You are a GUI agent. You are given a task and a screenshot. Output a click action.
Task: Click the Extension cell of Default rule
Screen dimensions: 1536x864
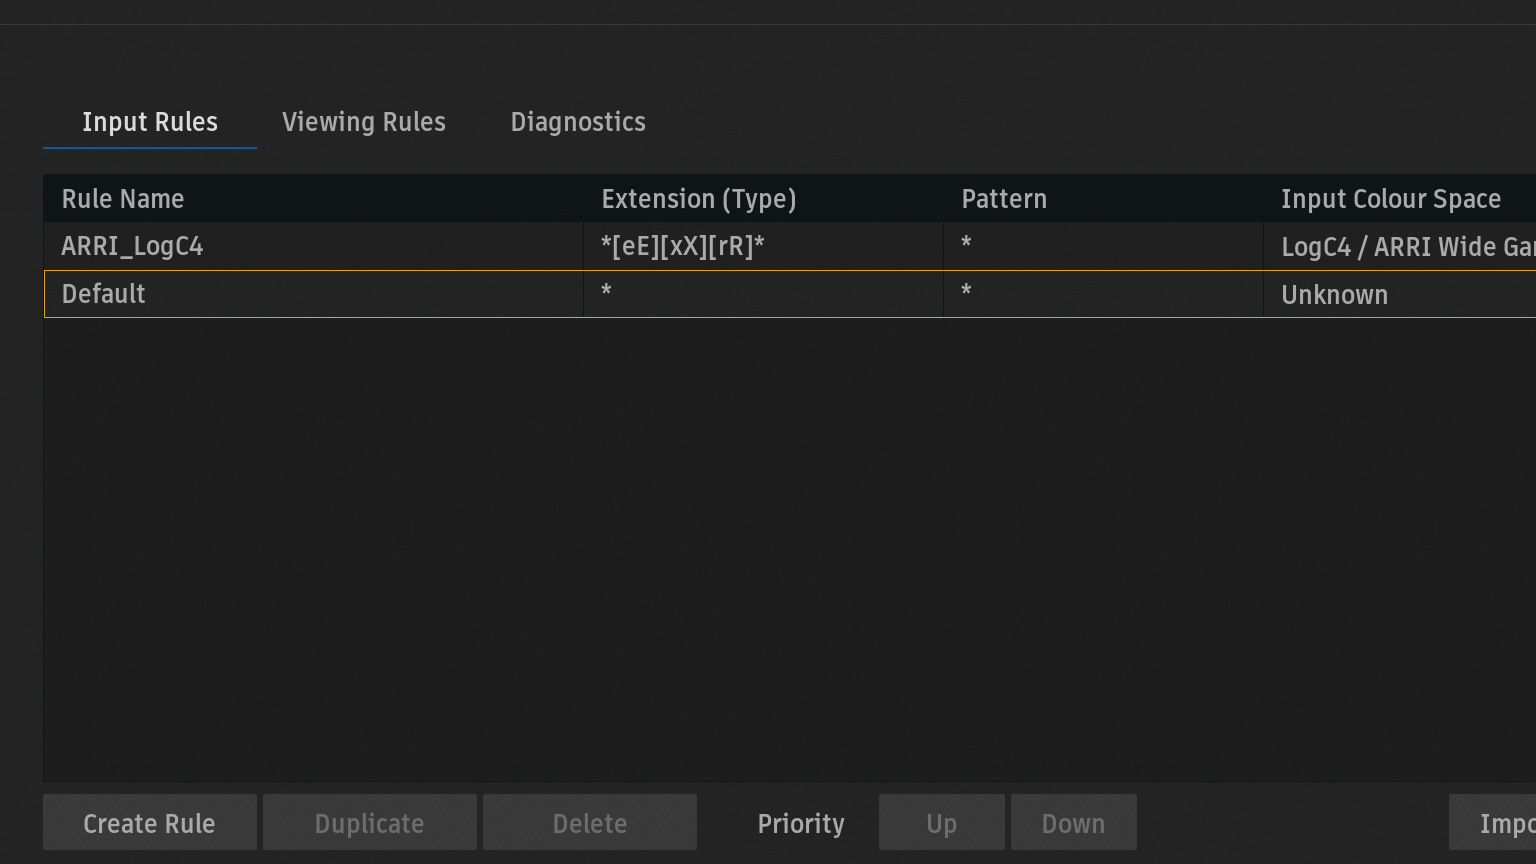tap(760, 294)
